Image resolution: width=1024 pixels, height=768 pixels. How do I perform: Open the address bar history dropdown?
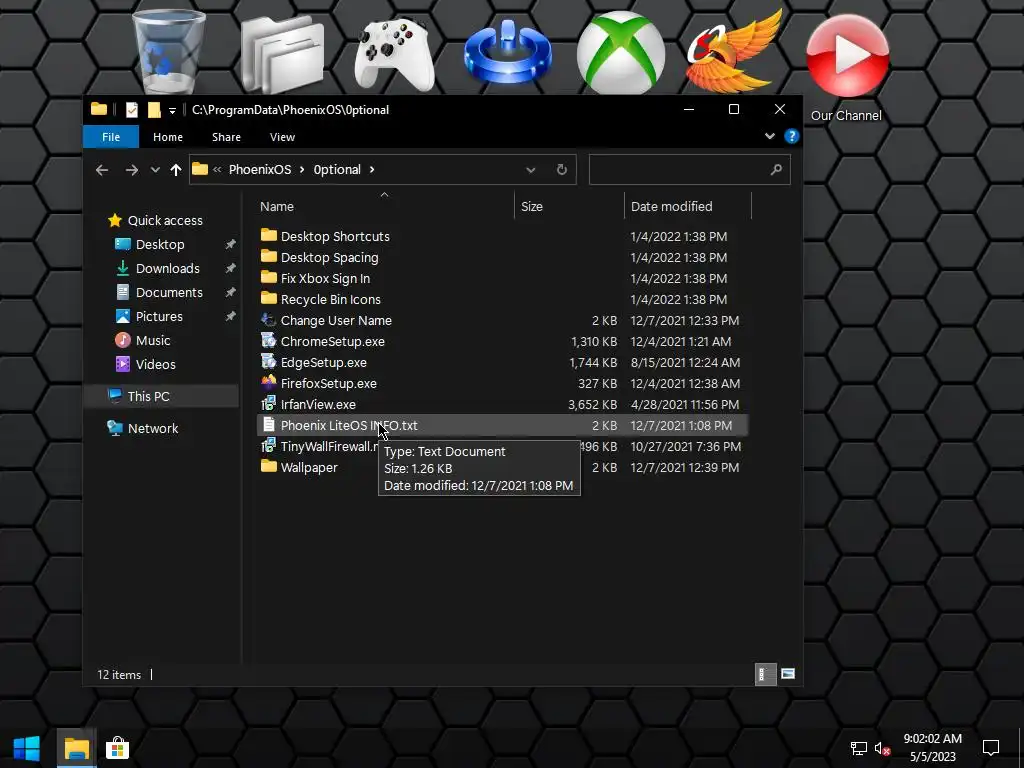tap(530, 170)
